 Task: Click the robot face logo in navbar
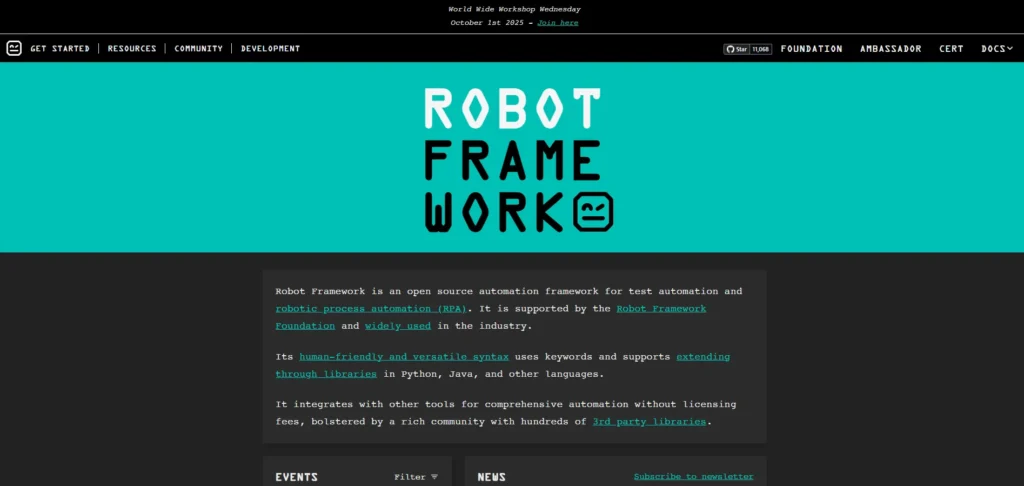pos(14,48)
